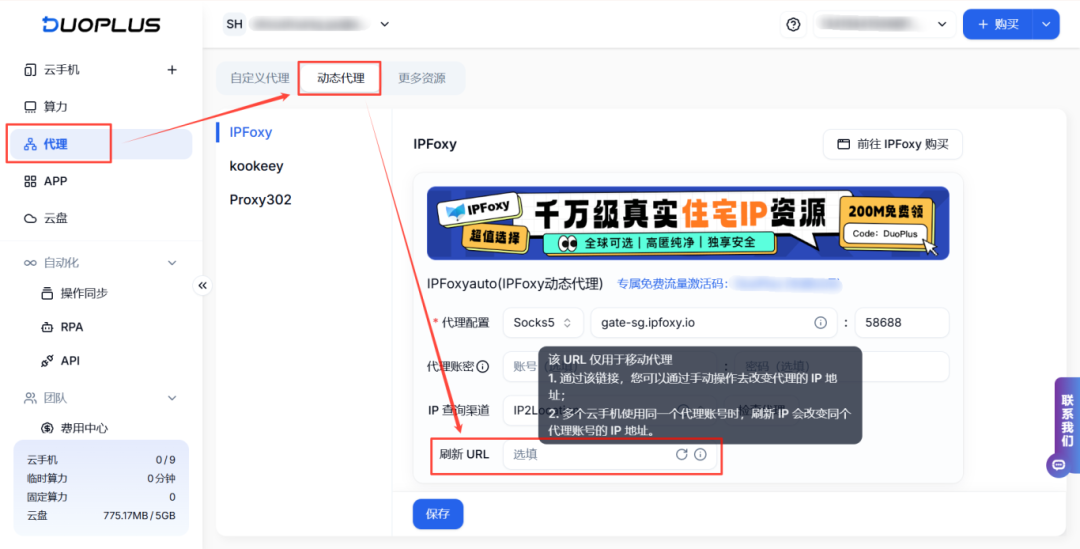Select the 代理 proxy sidebar item
The image size is (1080, 549).
coord(101,144)
